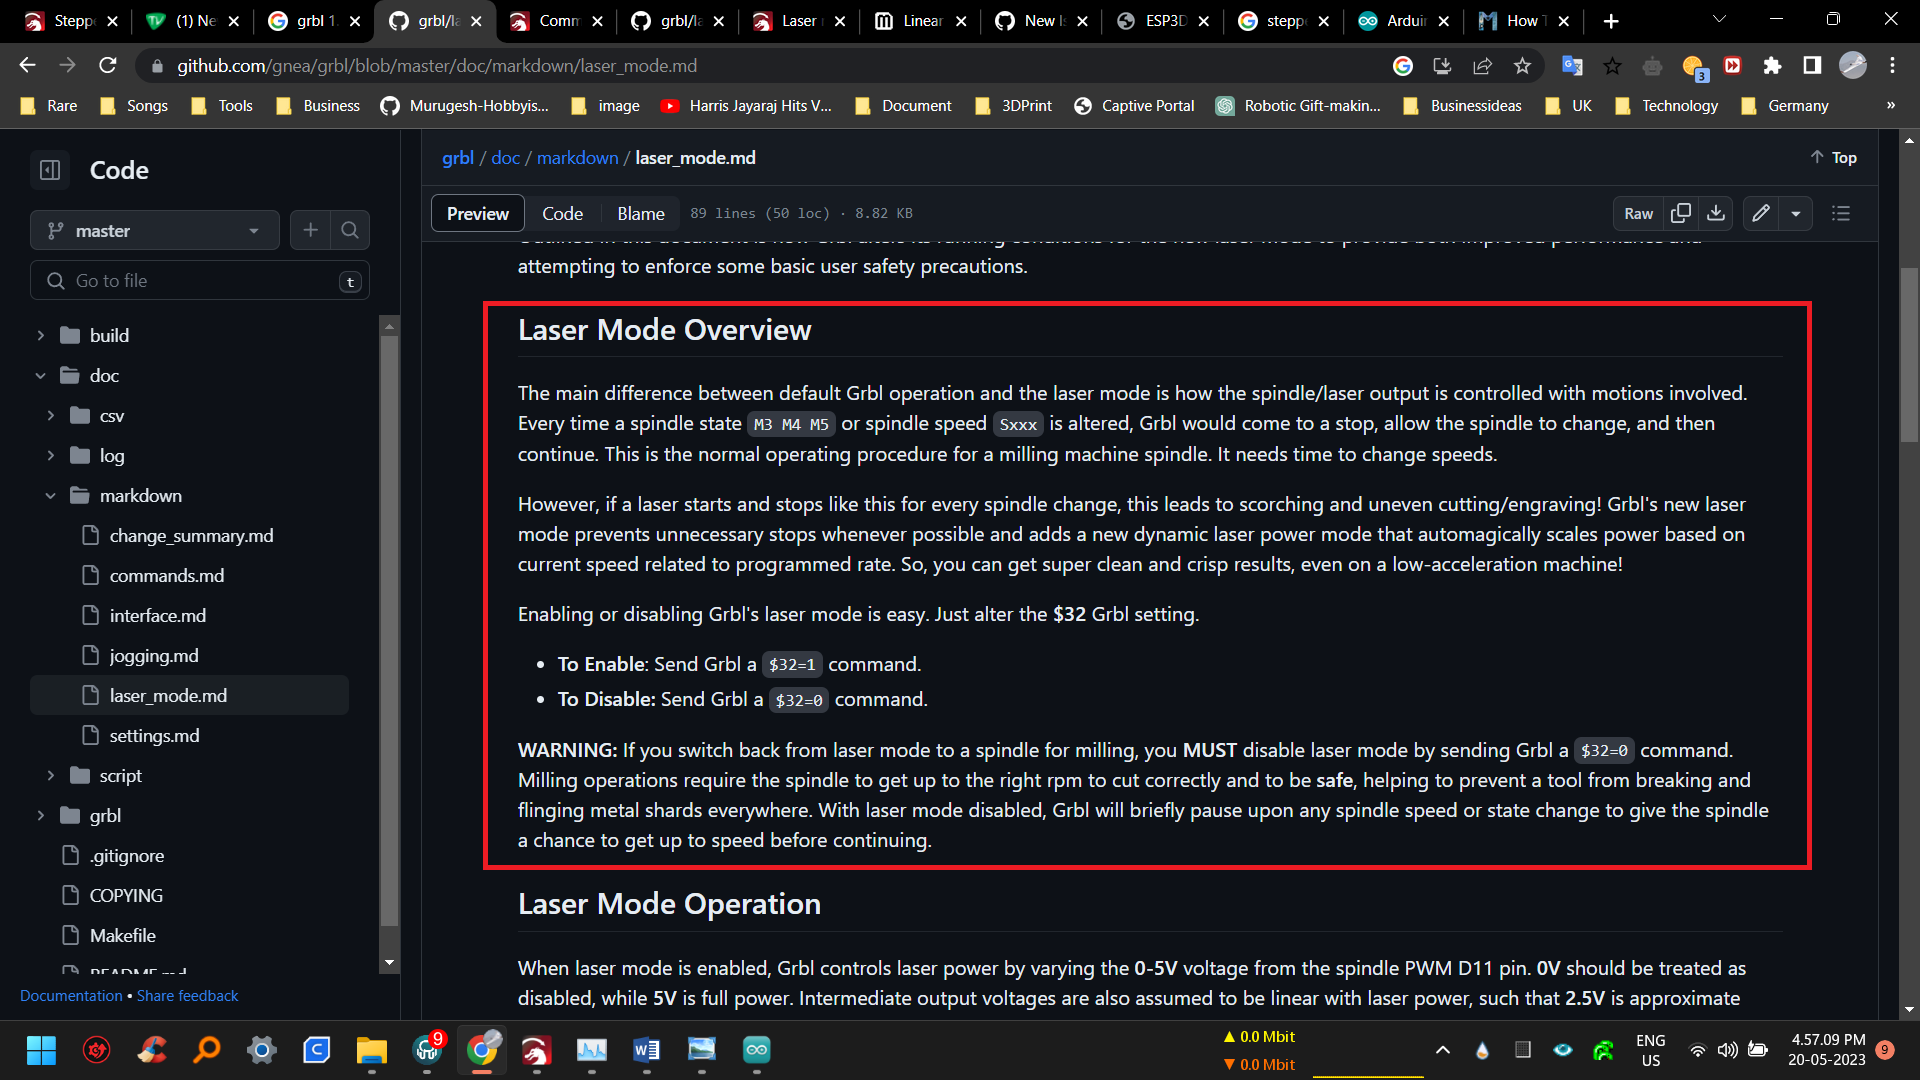Collapse the markdown folder
This screenshot has height=1080, width=1920.
tap(51, 496)
